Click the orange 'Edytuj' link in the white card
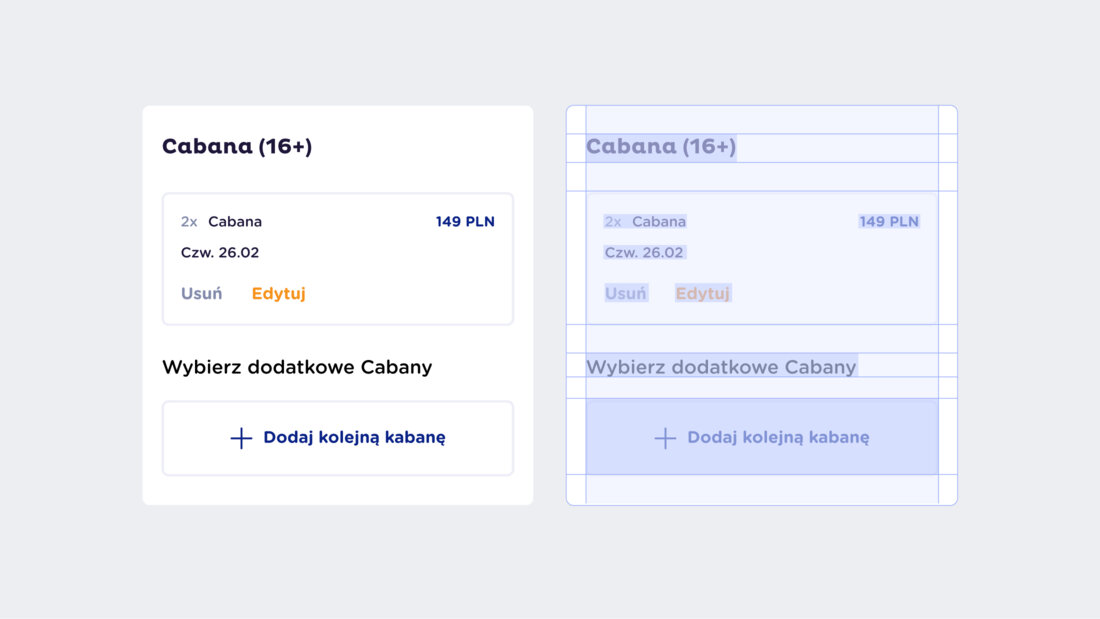The image size is (1100, 619). coord(278,293)
